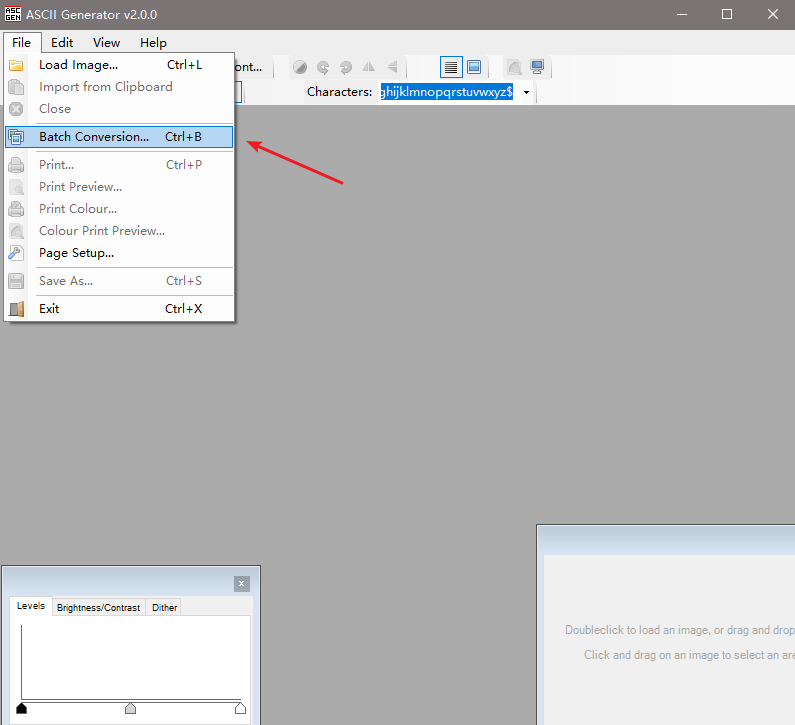Expand the Characters dropdown arrow

[x=526, y=92]
